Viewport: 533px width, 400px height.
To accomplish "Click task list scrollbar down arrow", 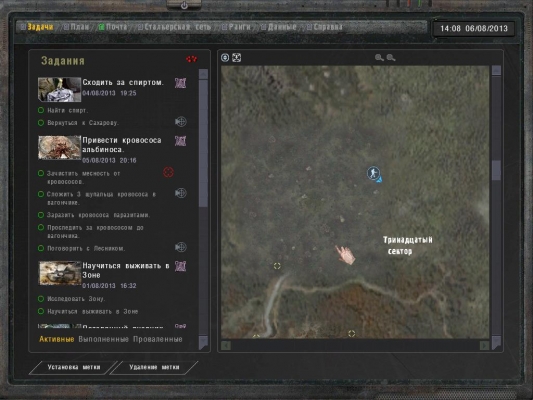I will (203, 342).
